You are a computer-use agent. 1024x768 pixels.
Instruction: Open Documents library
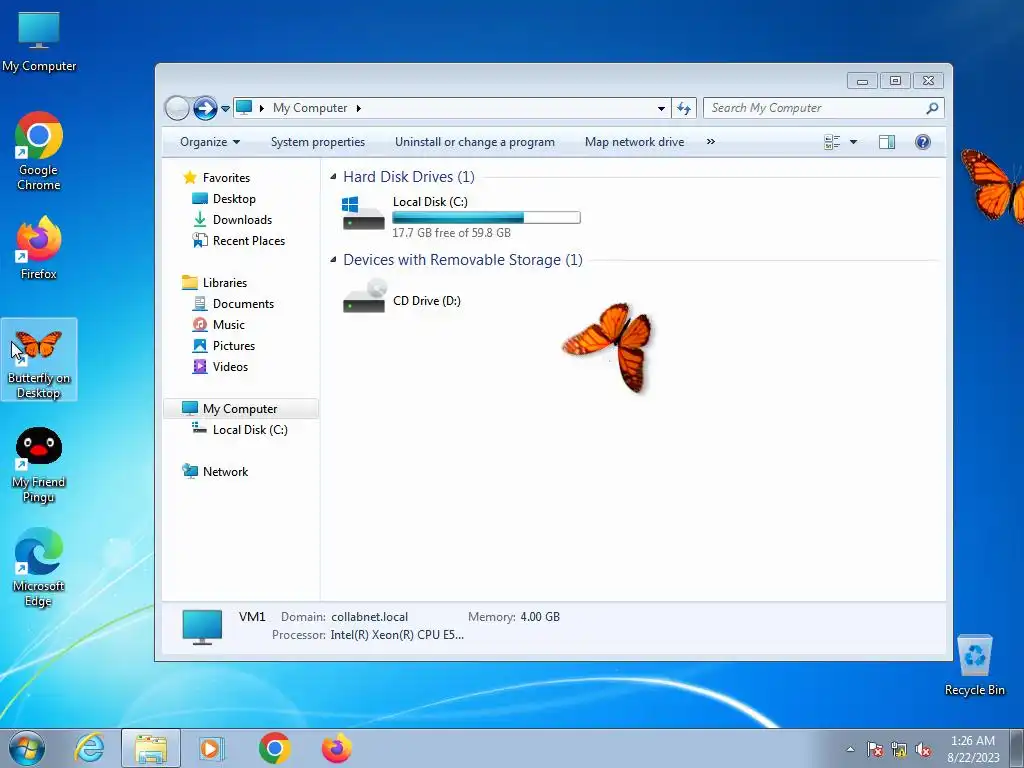[x=243, y=304]
